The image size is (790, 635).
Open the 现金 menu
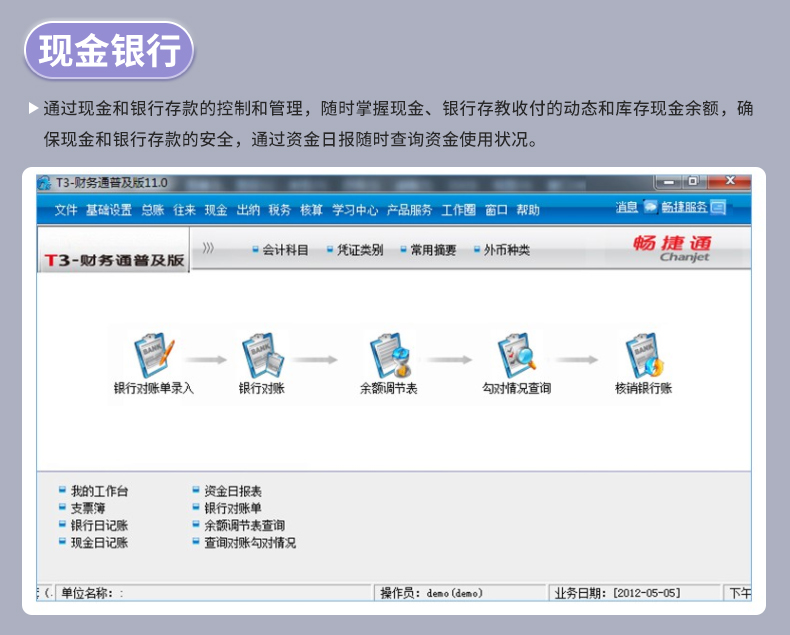pyautogui.click(x=216, y=210)
